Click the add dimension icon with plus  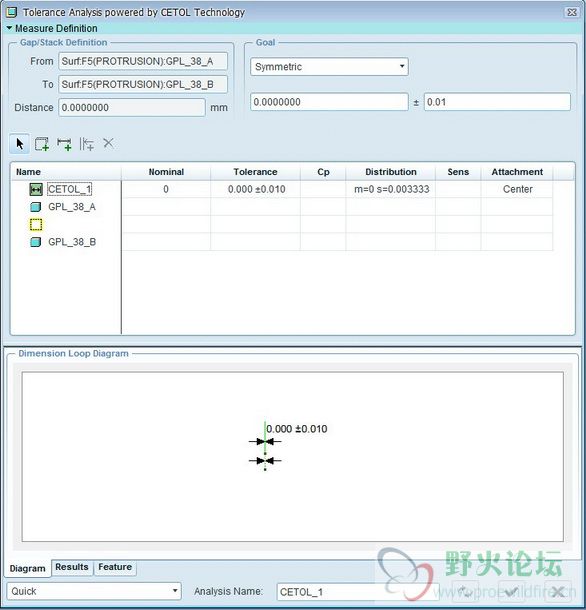(x=64, y=144)
